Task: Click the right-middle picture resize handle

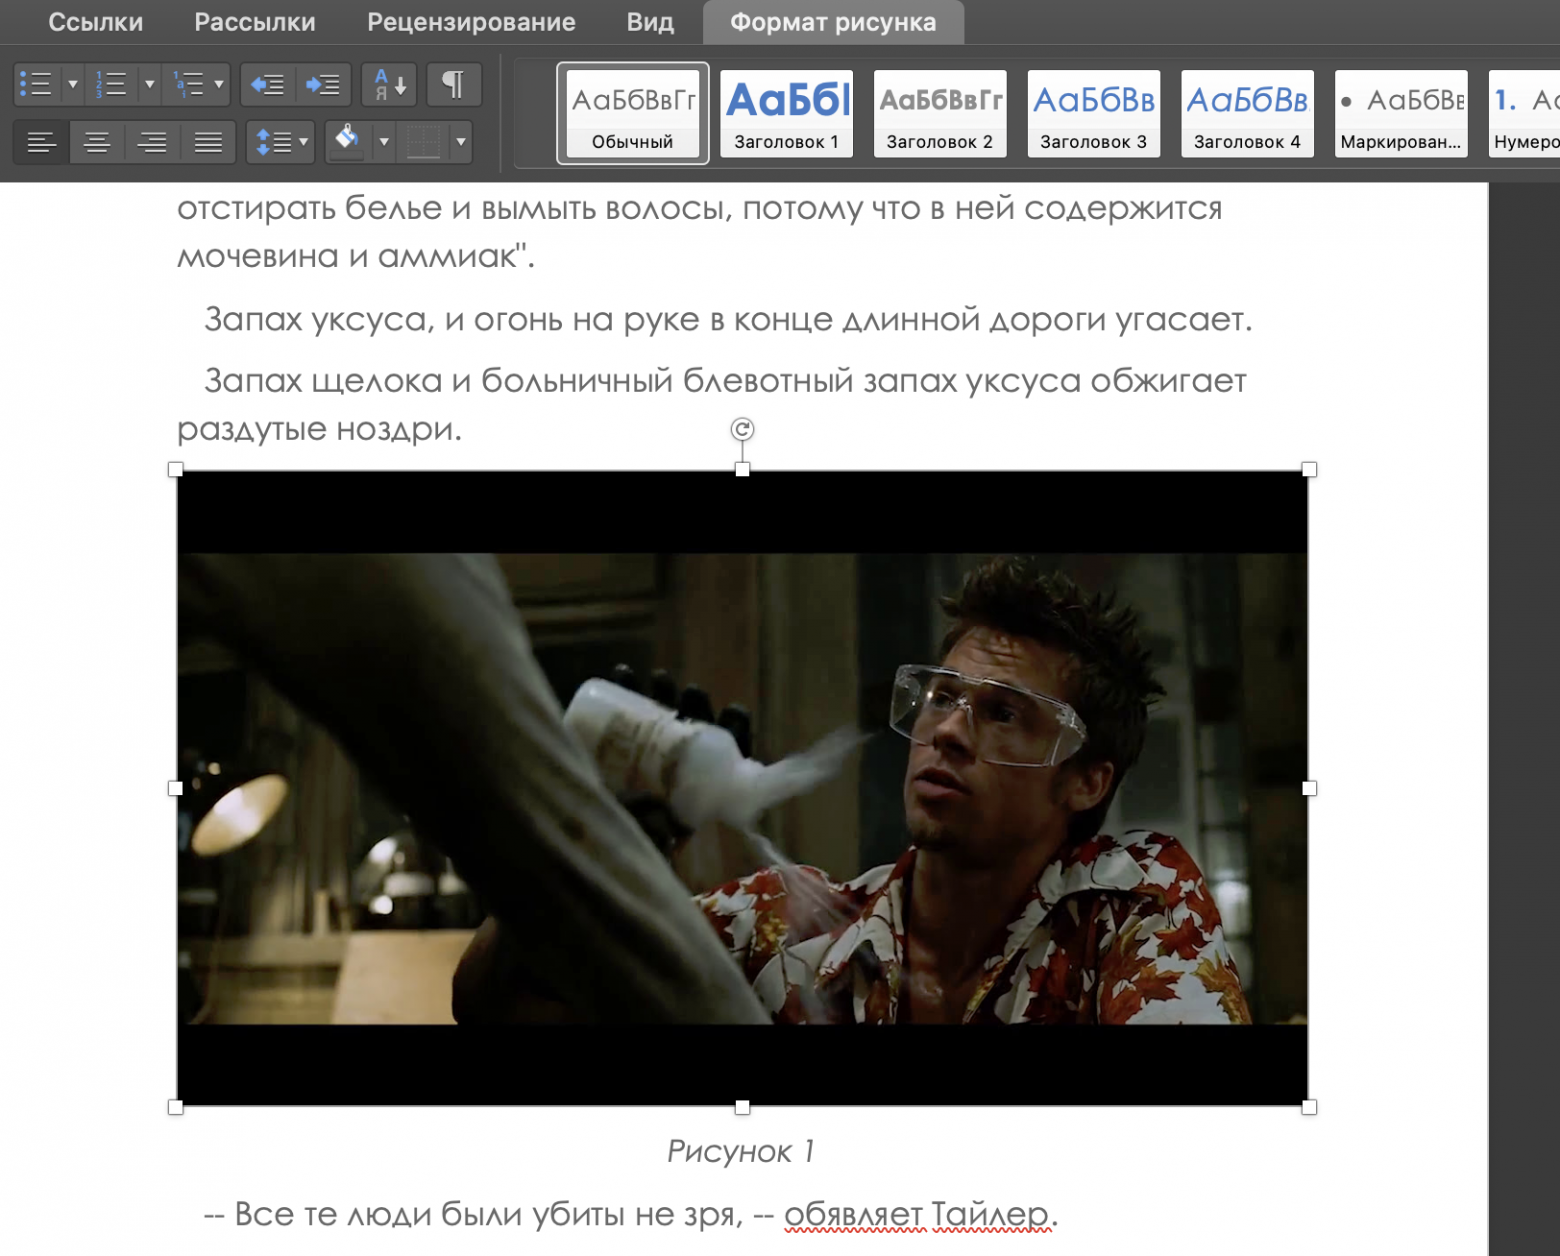Action: 1309,788
